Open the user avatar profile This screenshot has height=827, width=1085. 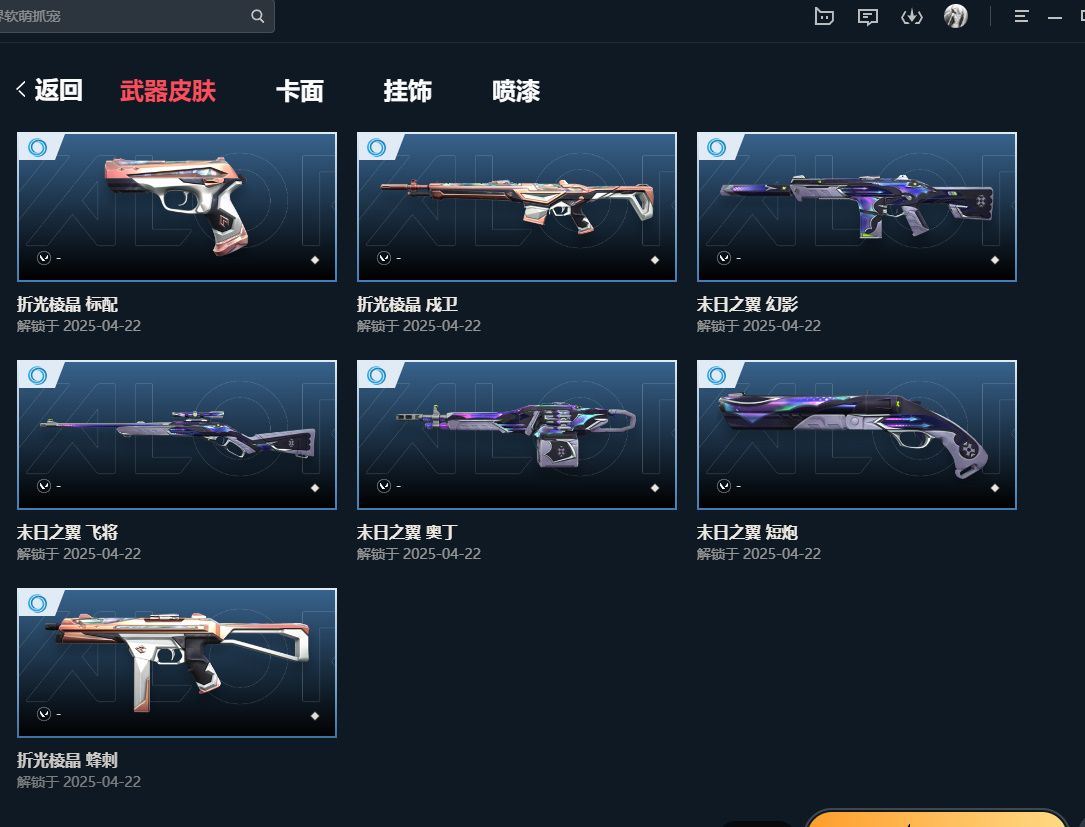(x=956, y=16)
